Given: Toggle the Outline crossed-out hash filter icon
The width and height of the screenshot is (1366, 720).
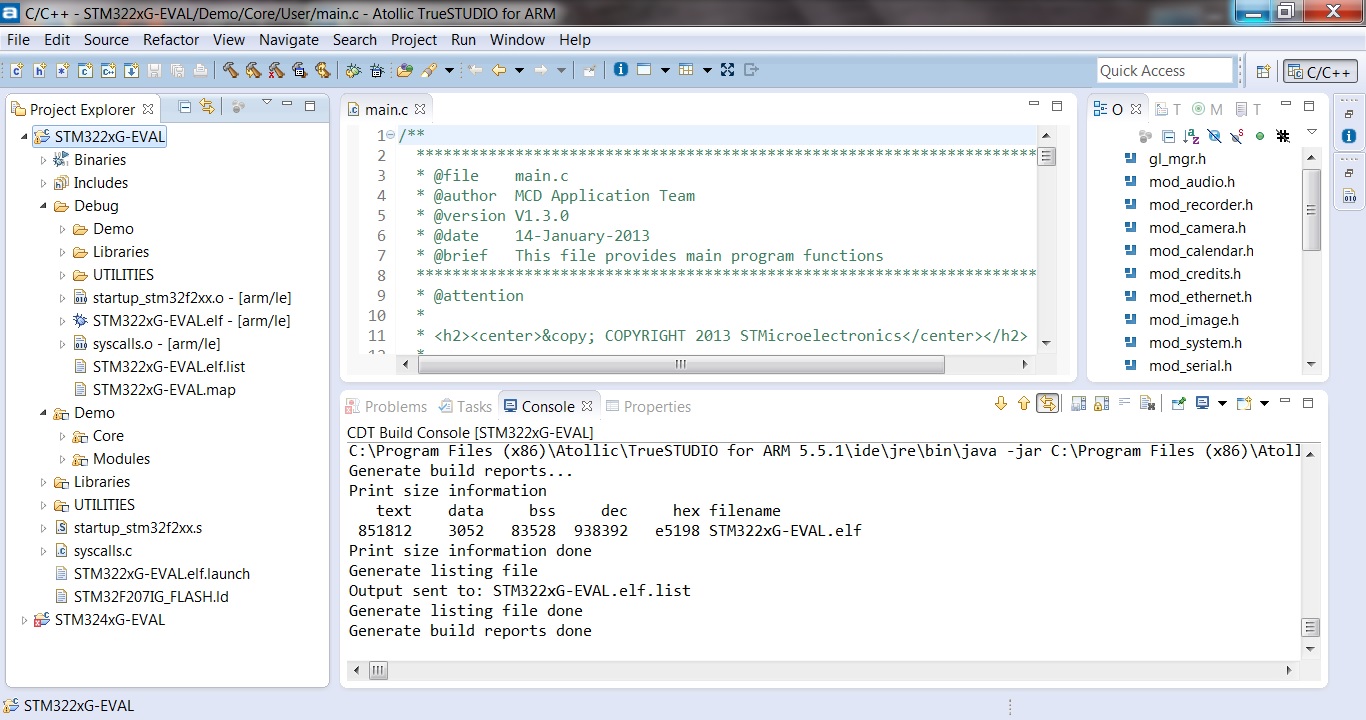Looking at the screenshot, I should pyautogui.click(x=1283, y=136).
